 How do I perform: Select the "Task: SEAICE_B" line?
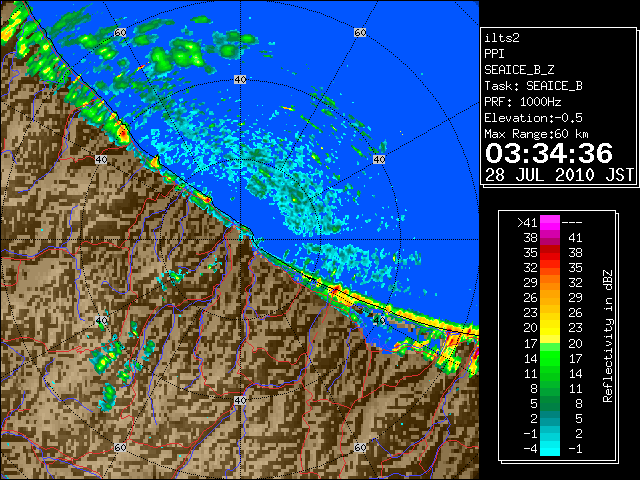pos(533,86)
